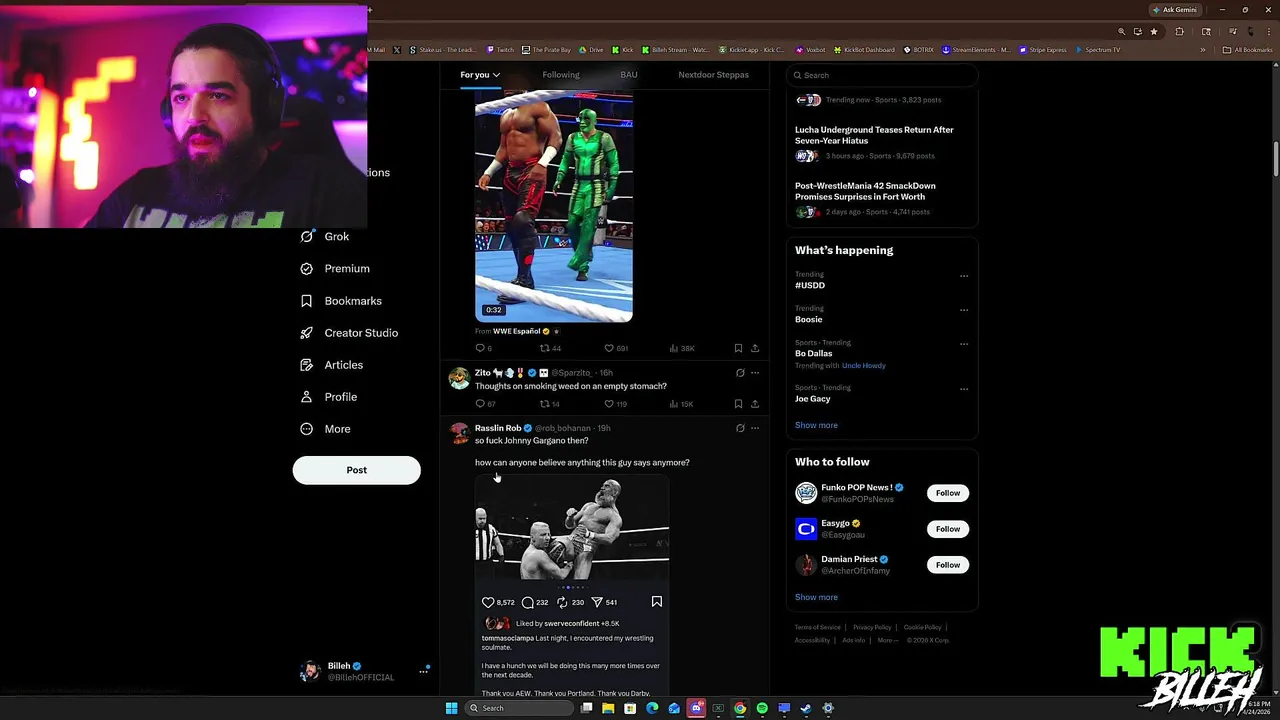This screenshot has height=720, width=1280.
Task: Open Privacy Policy footer link
Action: (x=872, y=627)
